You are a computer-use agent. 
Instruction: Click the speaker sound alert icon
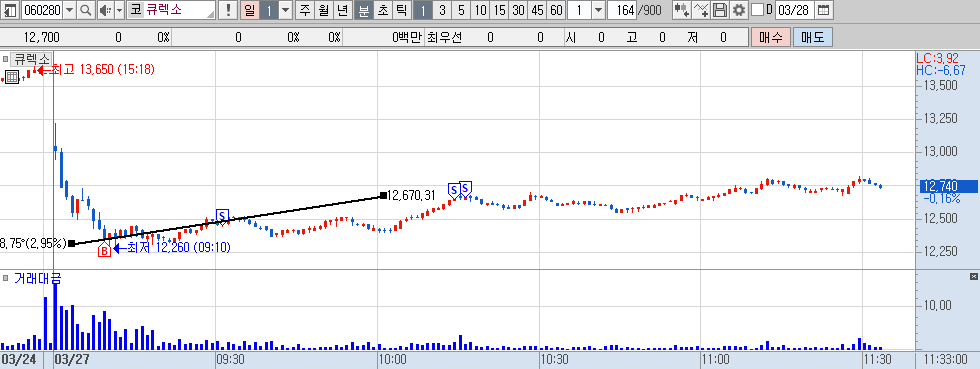pos(104,10)
